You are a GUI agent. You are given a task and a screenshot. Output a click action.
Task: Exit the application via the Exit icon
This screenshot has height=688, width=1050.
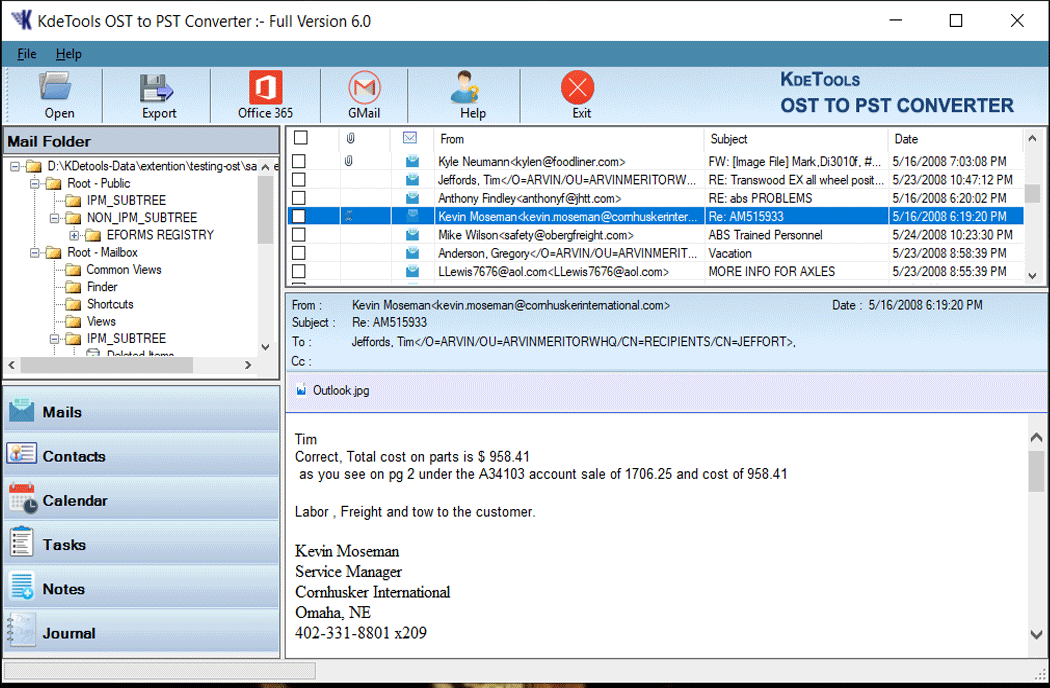578,94
